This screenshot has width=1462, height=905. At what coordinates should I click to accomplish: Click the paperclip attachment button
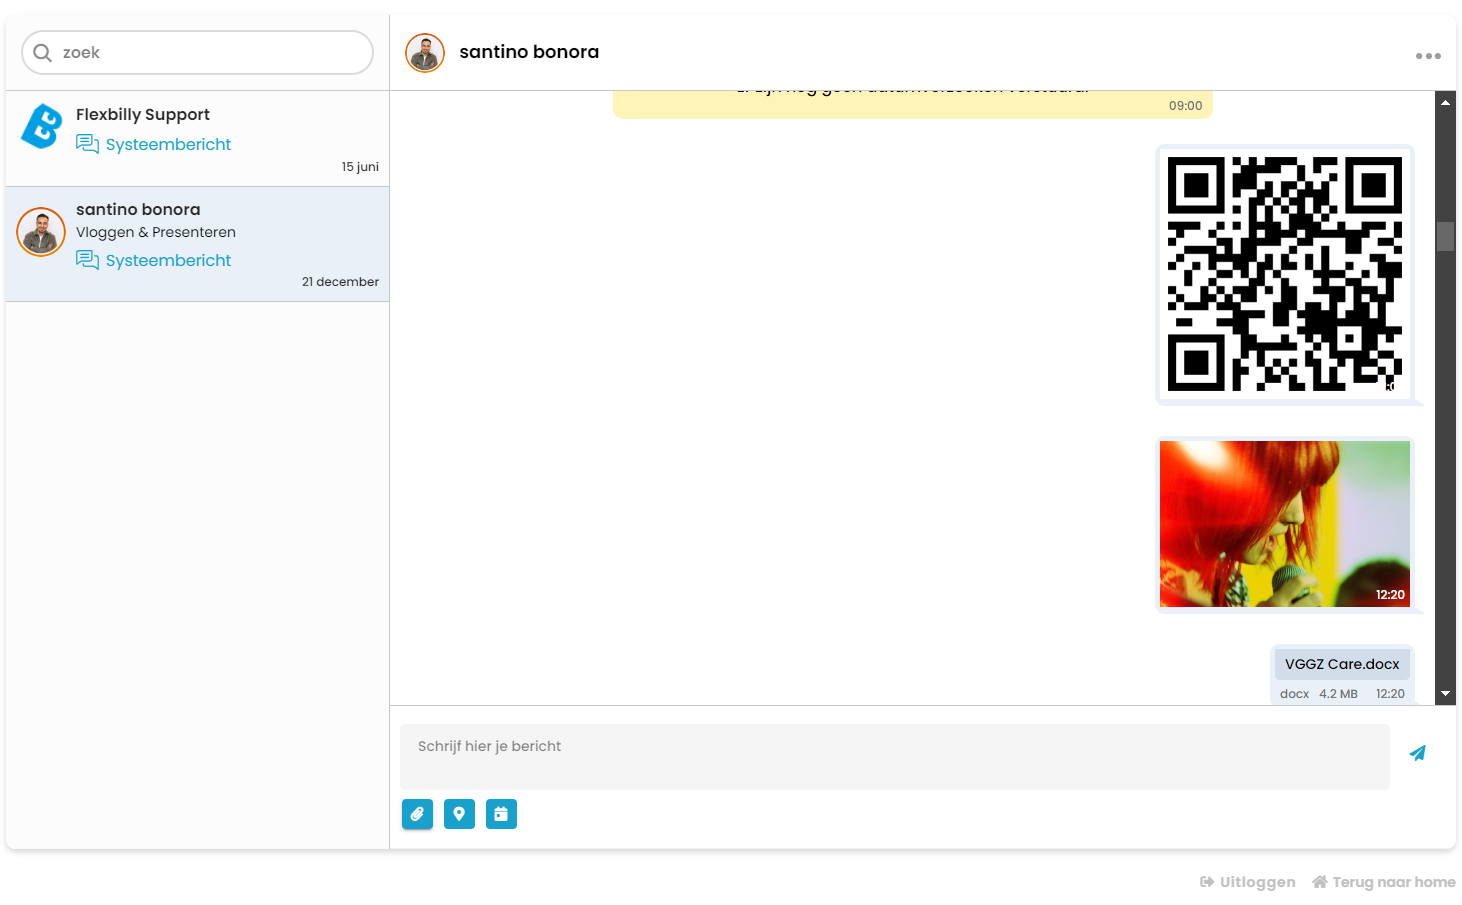click(x=417, y=814)
